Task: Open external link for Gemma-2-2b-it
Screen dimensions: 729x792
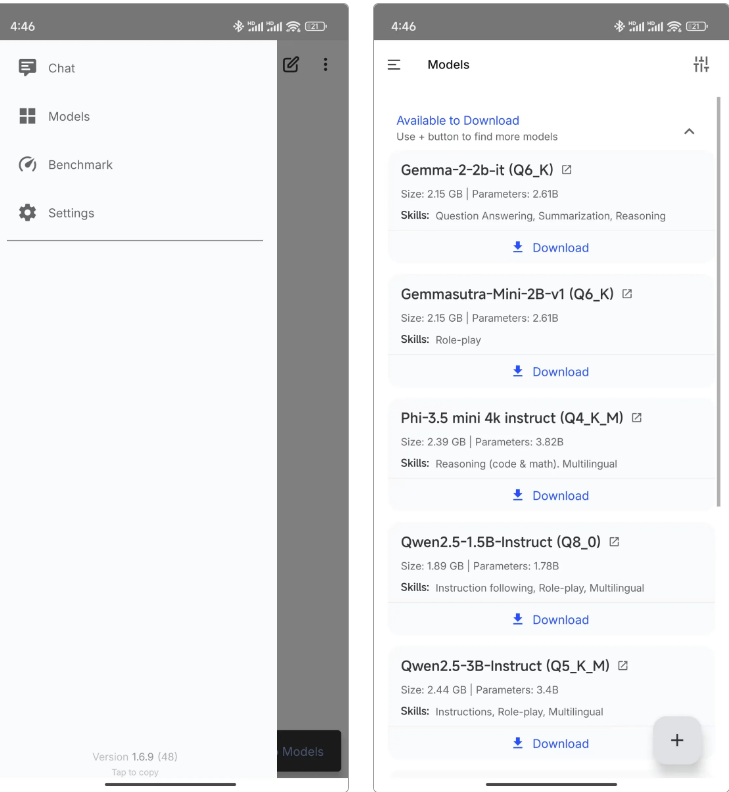Action: 567,170
